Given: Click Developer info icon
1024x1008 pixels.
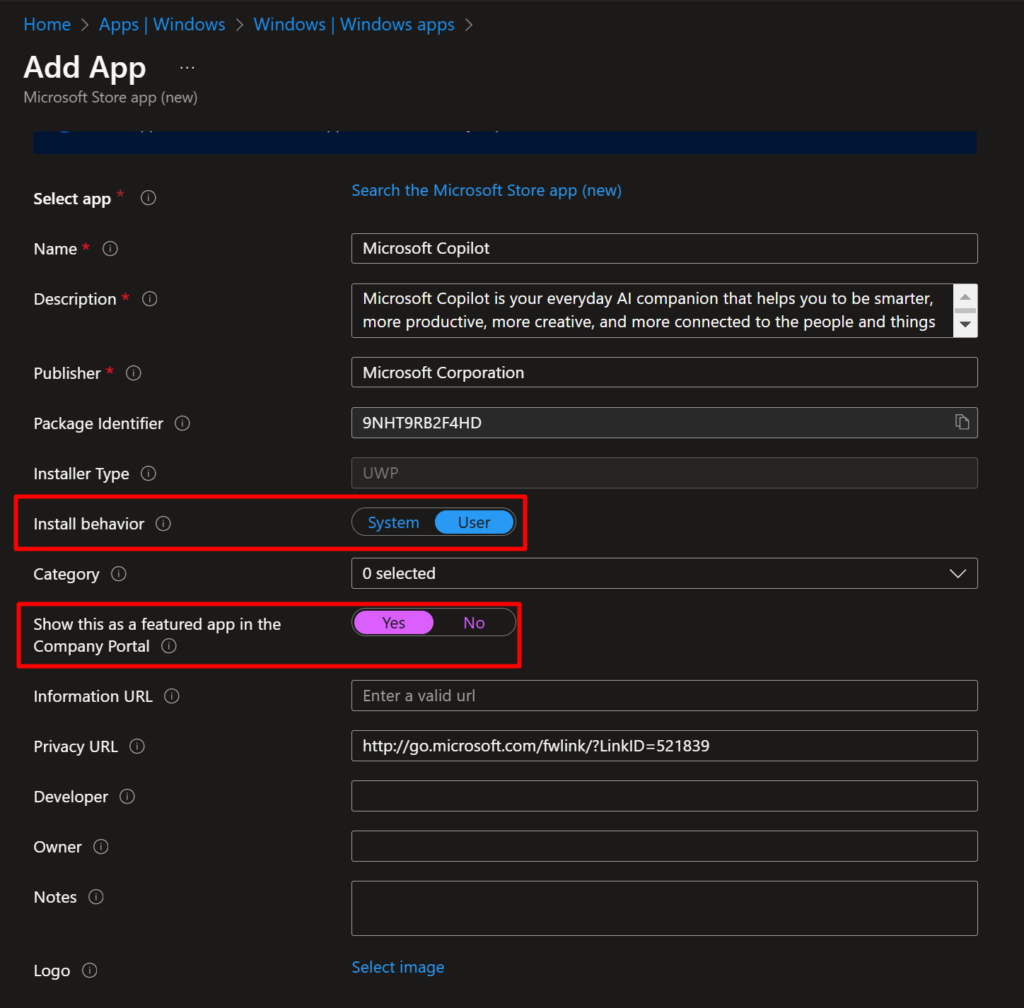Looking at the screenshot, I should (127, 796).
